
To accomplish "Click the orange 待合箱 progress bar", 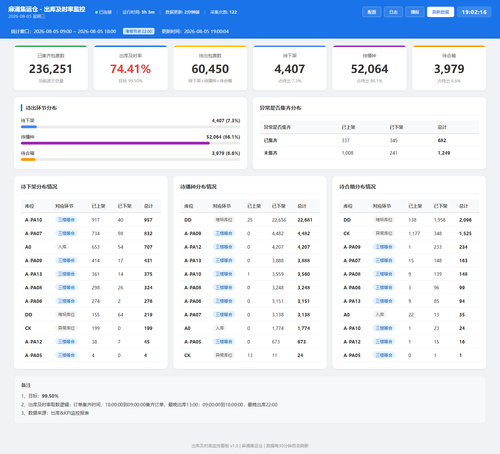I will click(28, 159).
